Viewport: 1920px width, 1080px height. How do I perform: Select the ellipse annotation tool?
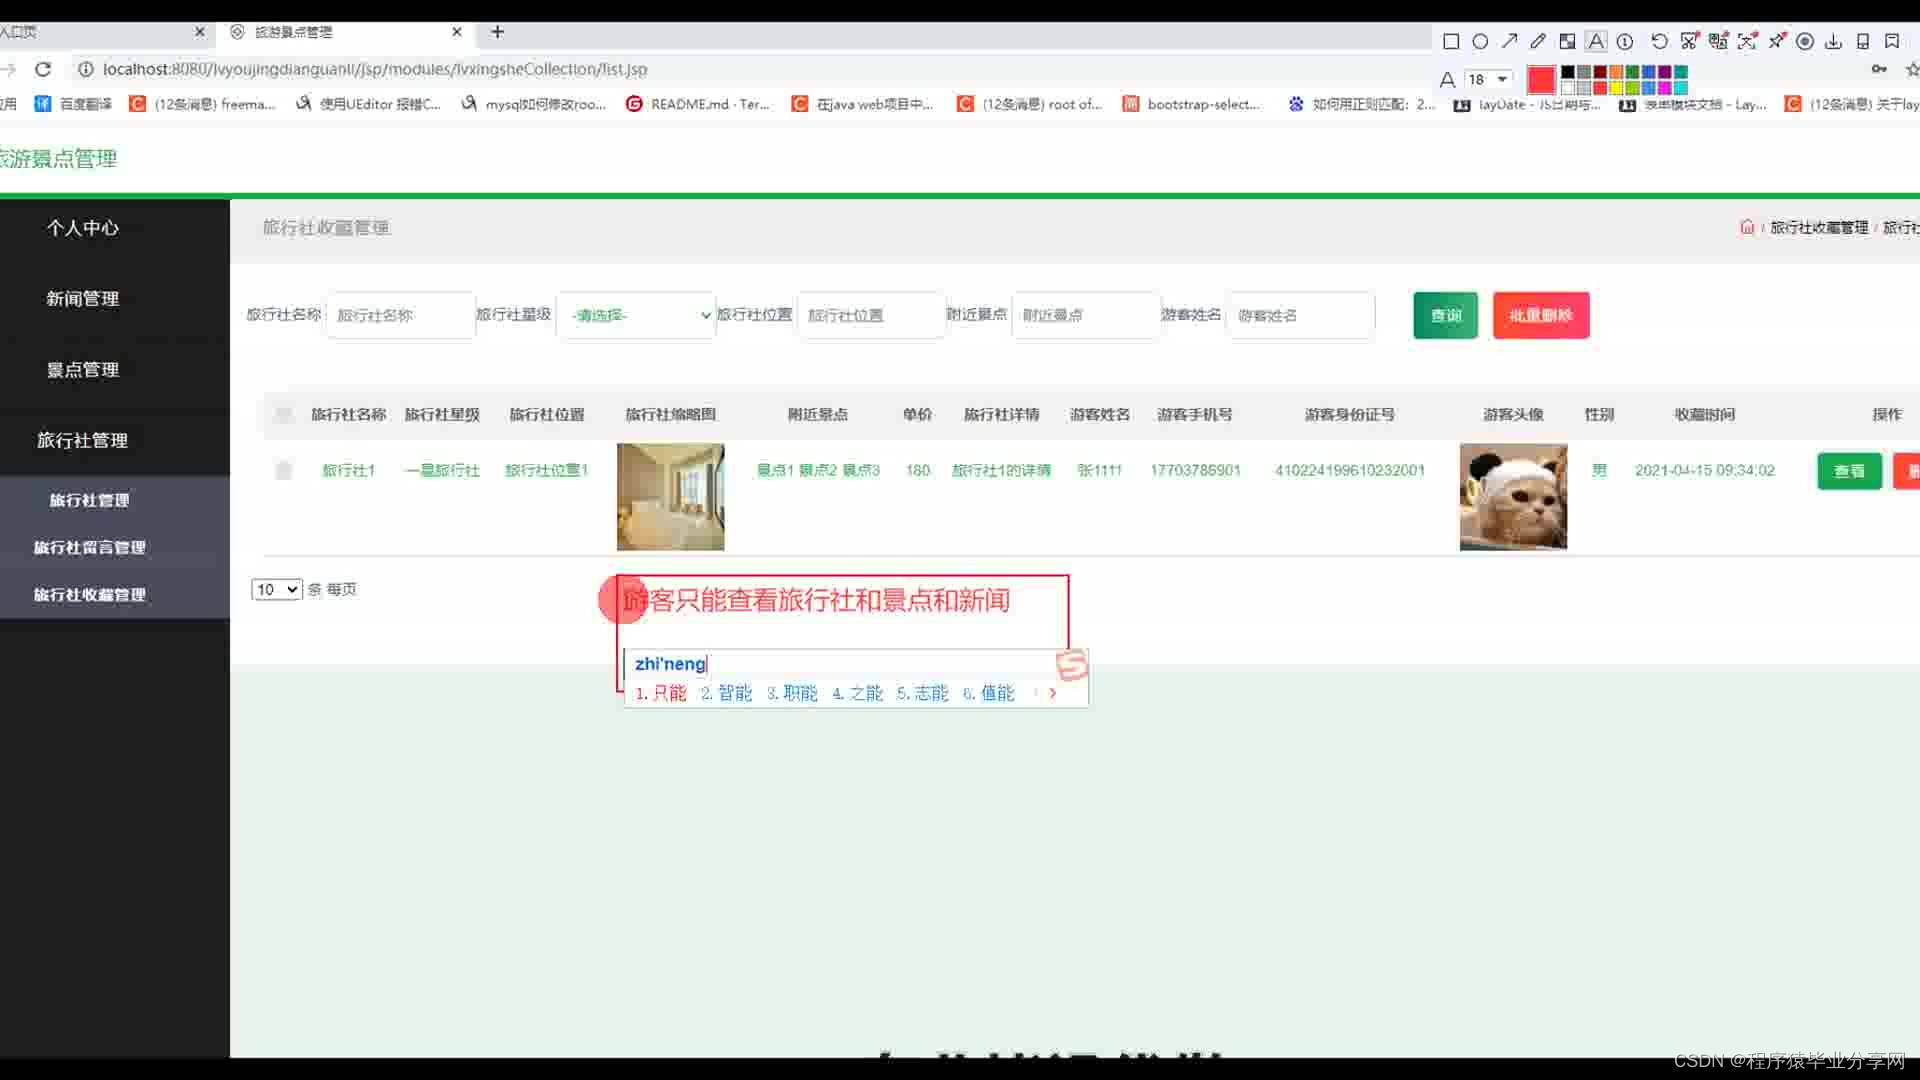click(x=1480, y=41)
